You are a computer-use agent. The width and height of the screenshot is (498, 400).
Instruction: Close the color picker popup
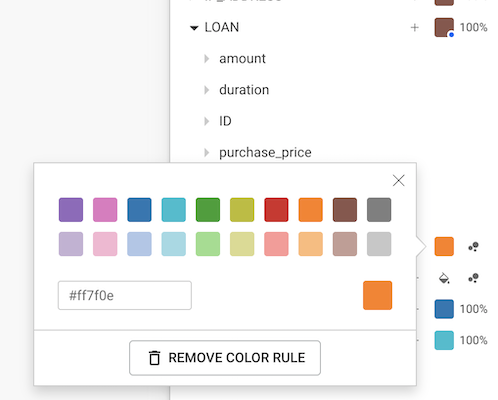(x=398, y=181)
